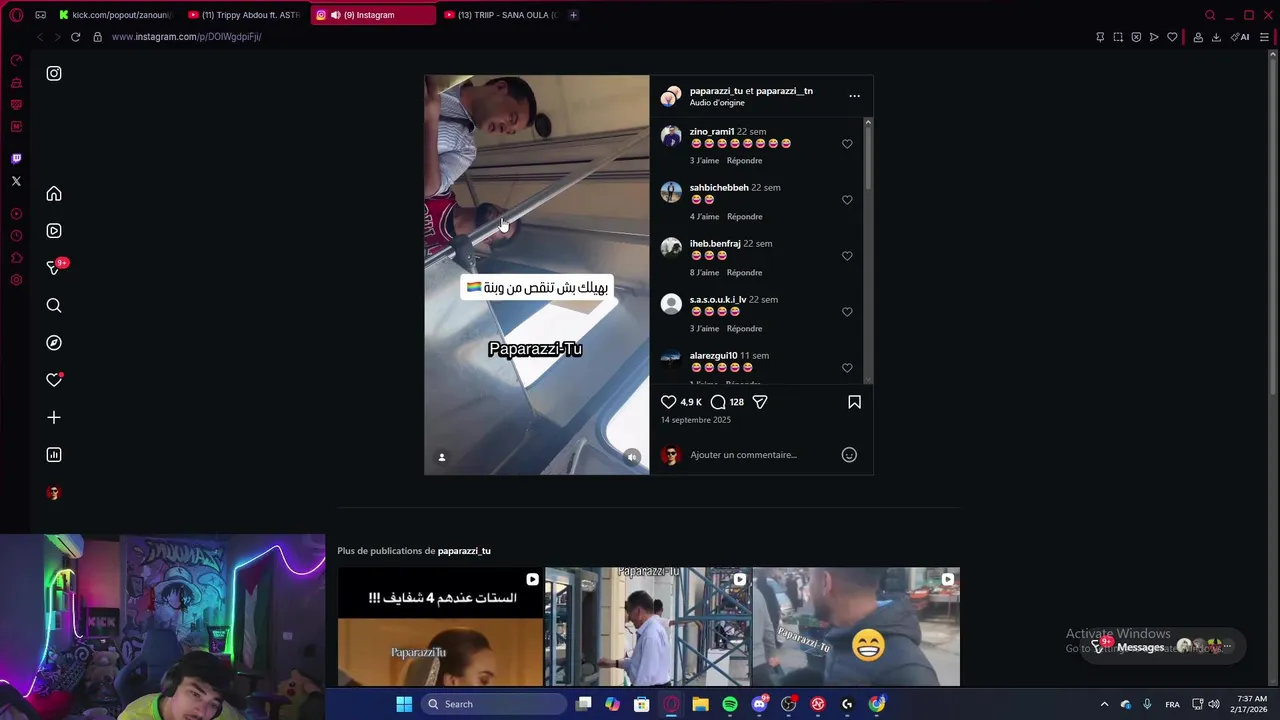Open notifications heart in Instagram sidebar
This screenshot has width=1280, height=720.
click(x=54, y=380)
